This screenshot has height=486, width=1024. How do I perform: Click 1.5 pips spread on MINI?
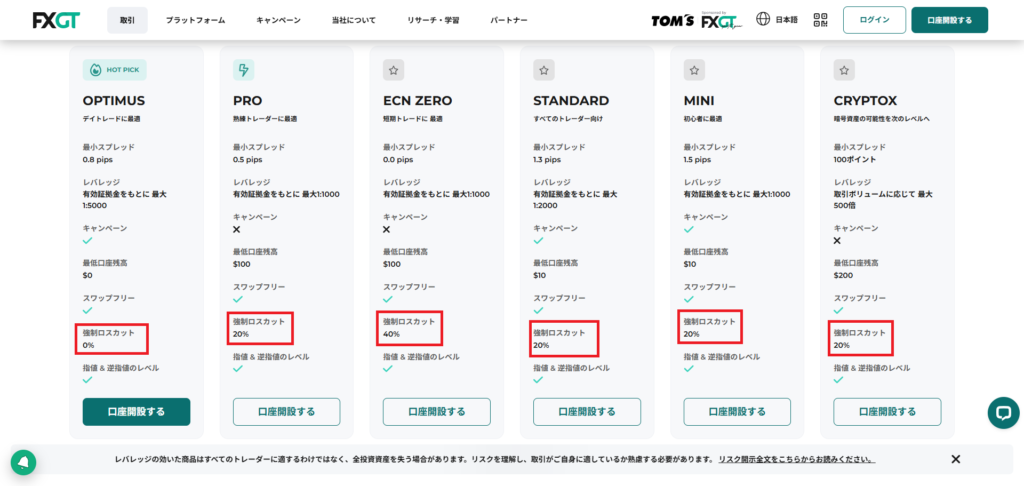[x=697, y=159]
